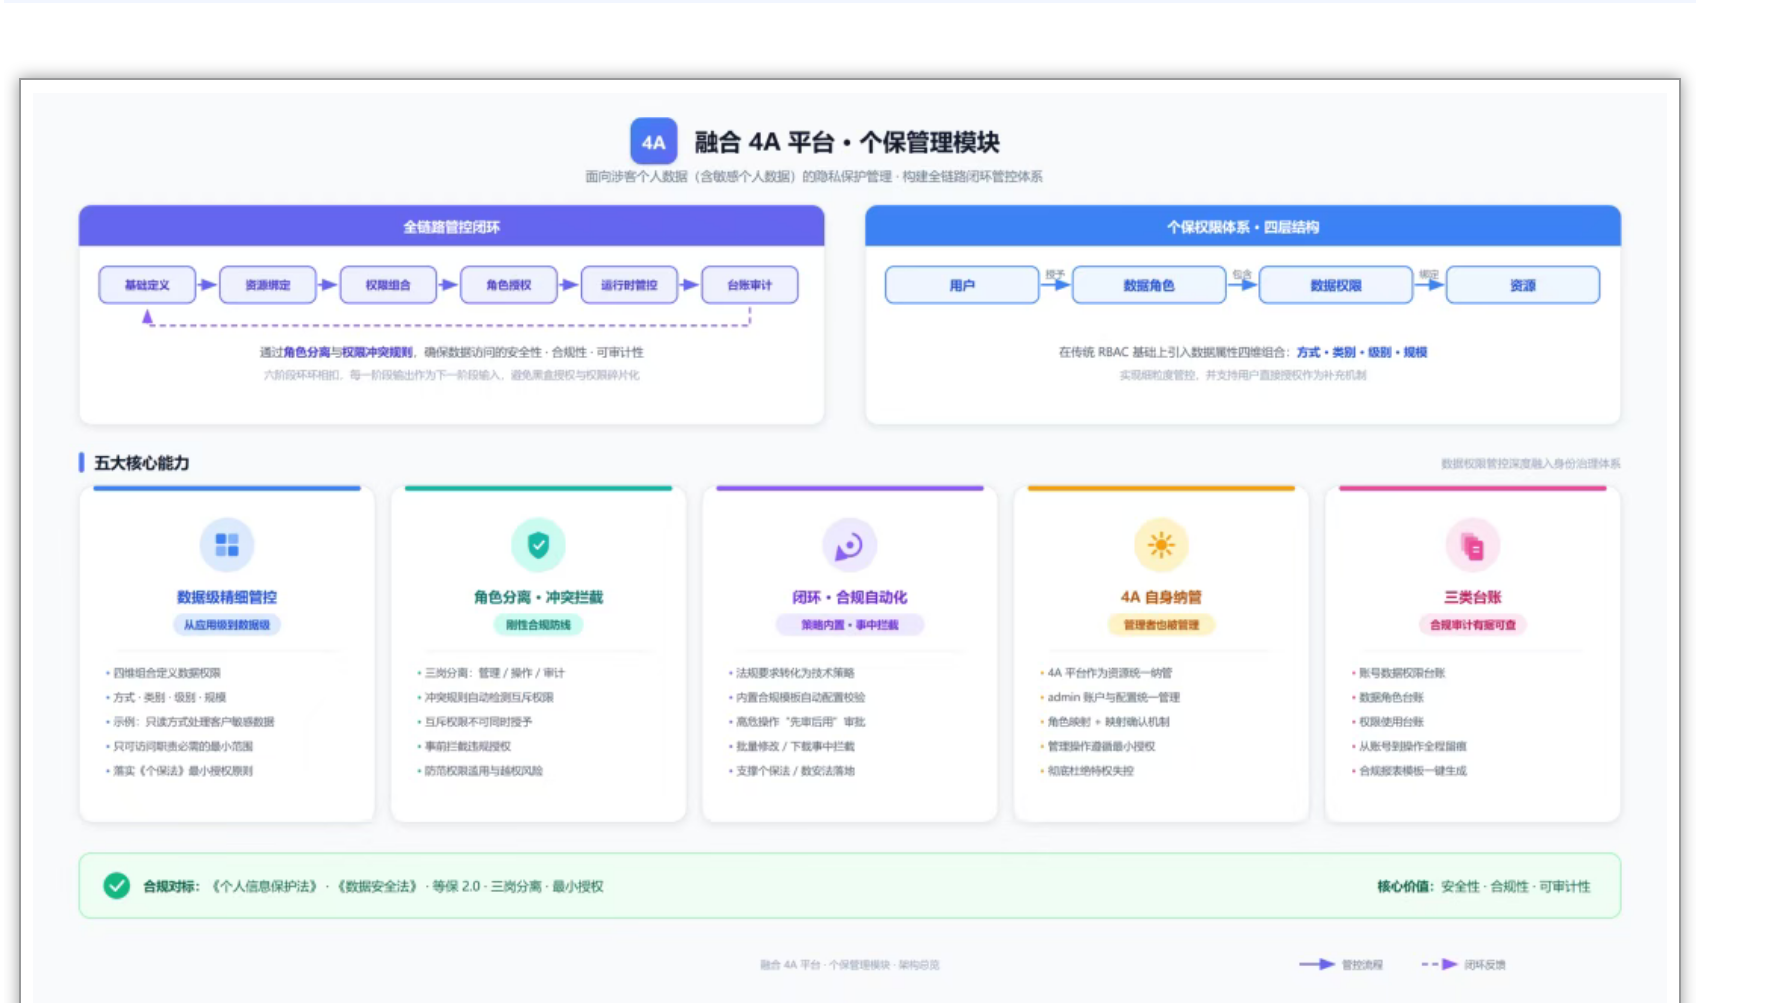Click the bullet admin 账户与配置统一管理
Image resolution: width=1765 pixels, height=1003 pixels.
(x=1113, y=697)
